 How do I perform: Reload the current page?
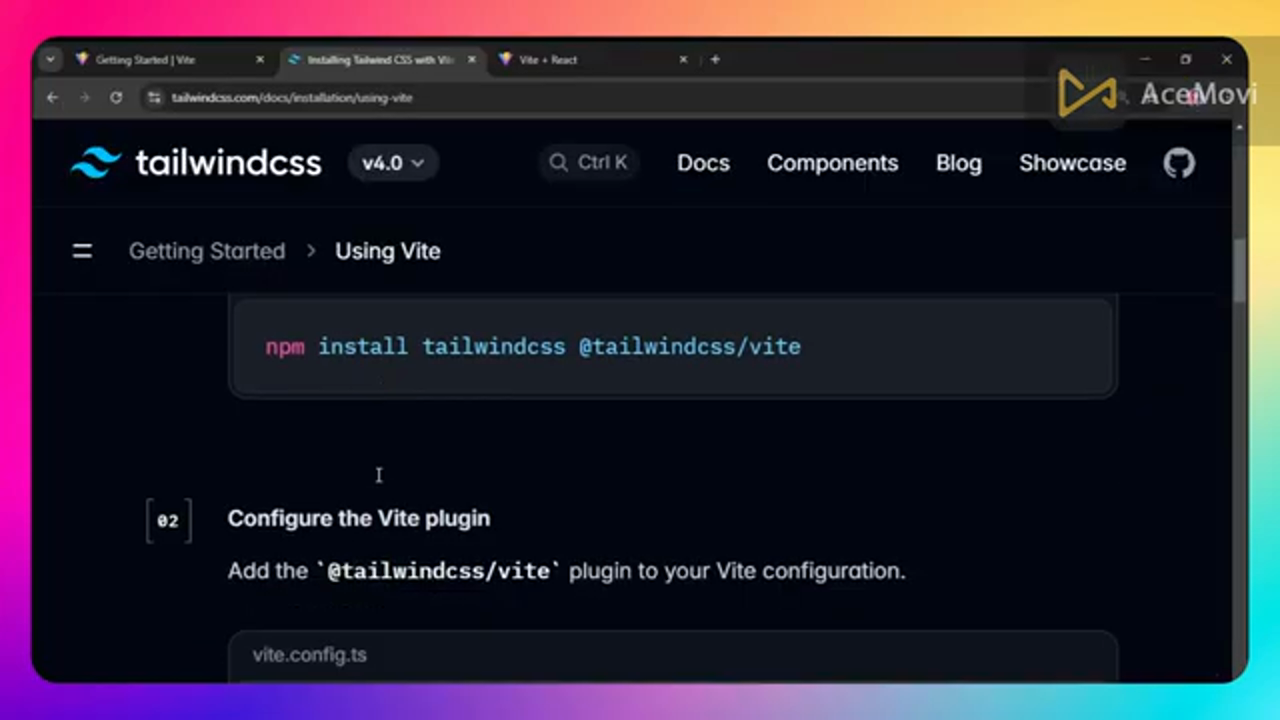(x=116, y=98)
